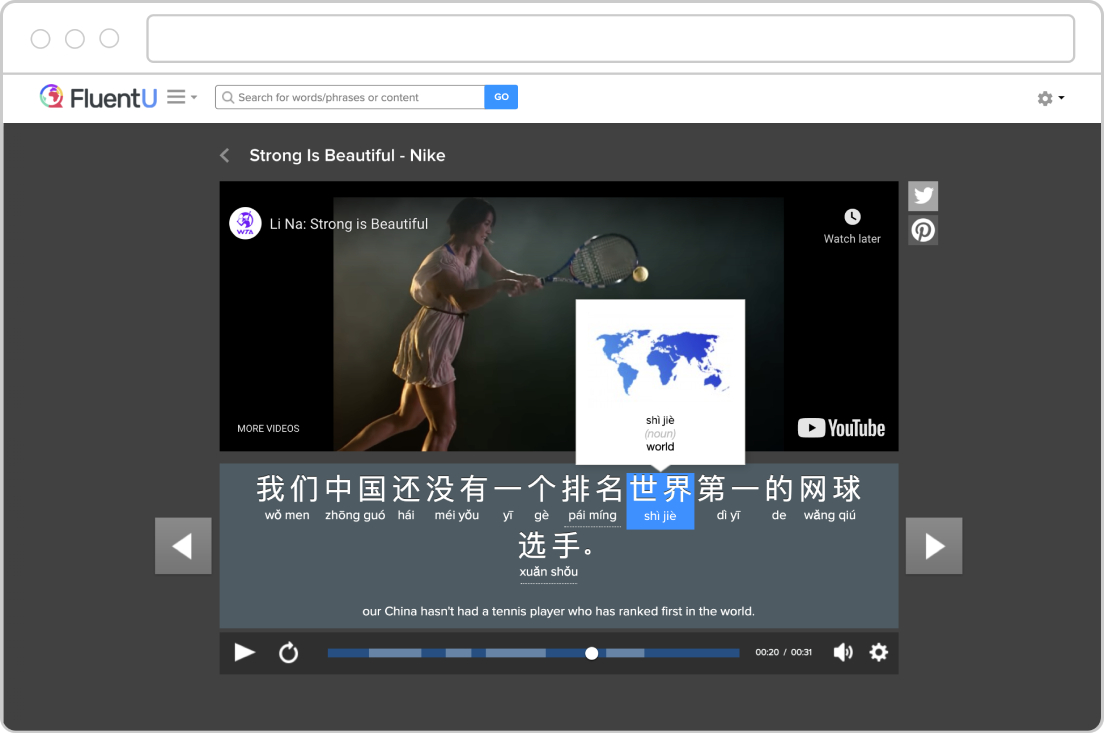This screenshot has width=1104, height=733.
Task: Go back using the arrow beside the video title
Action: click(224, 155)
